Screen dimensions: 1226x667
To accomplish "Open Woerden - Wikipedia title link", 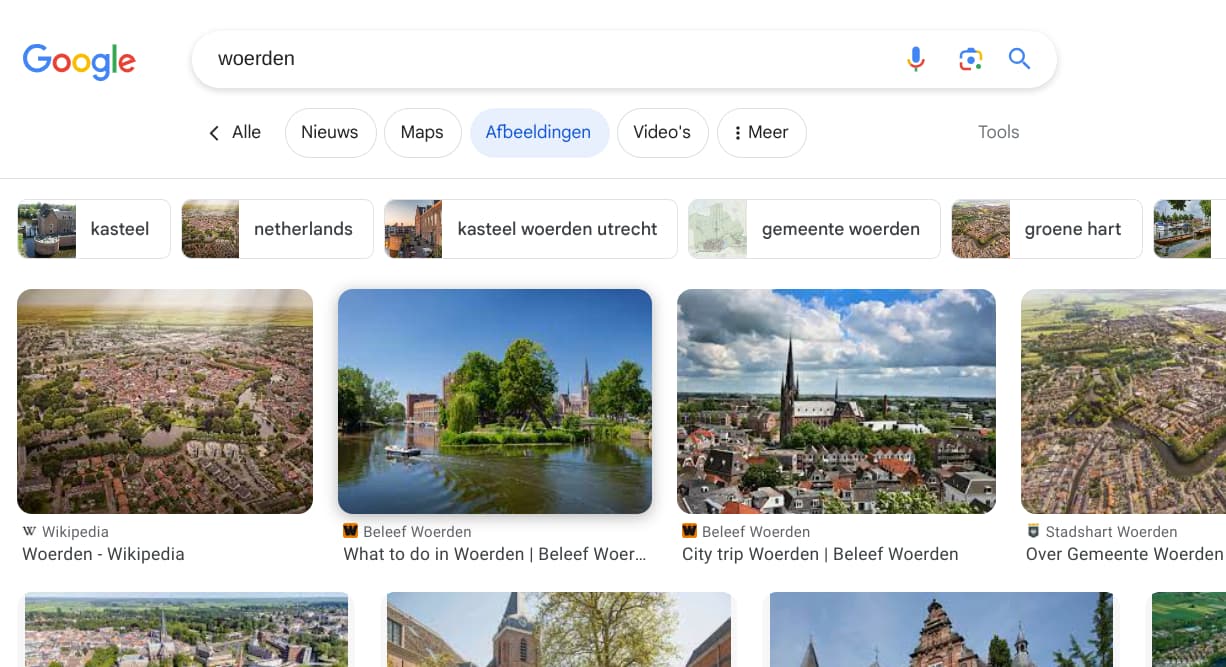I will point(103,554).
